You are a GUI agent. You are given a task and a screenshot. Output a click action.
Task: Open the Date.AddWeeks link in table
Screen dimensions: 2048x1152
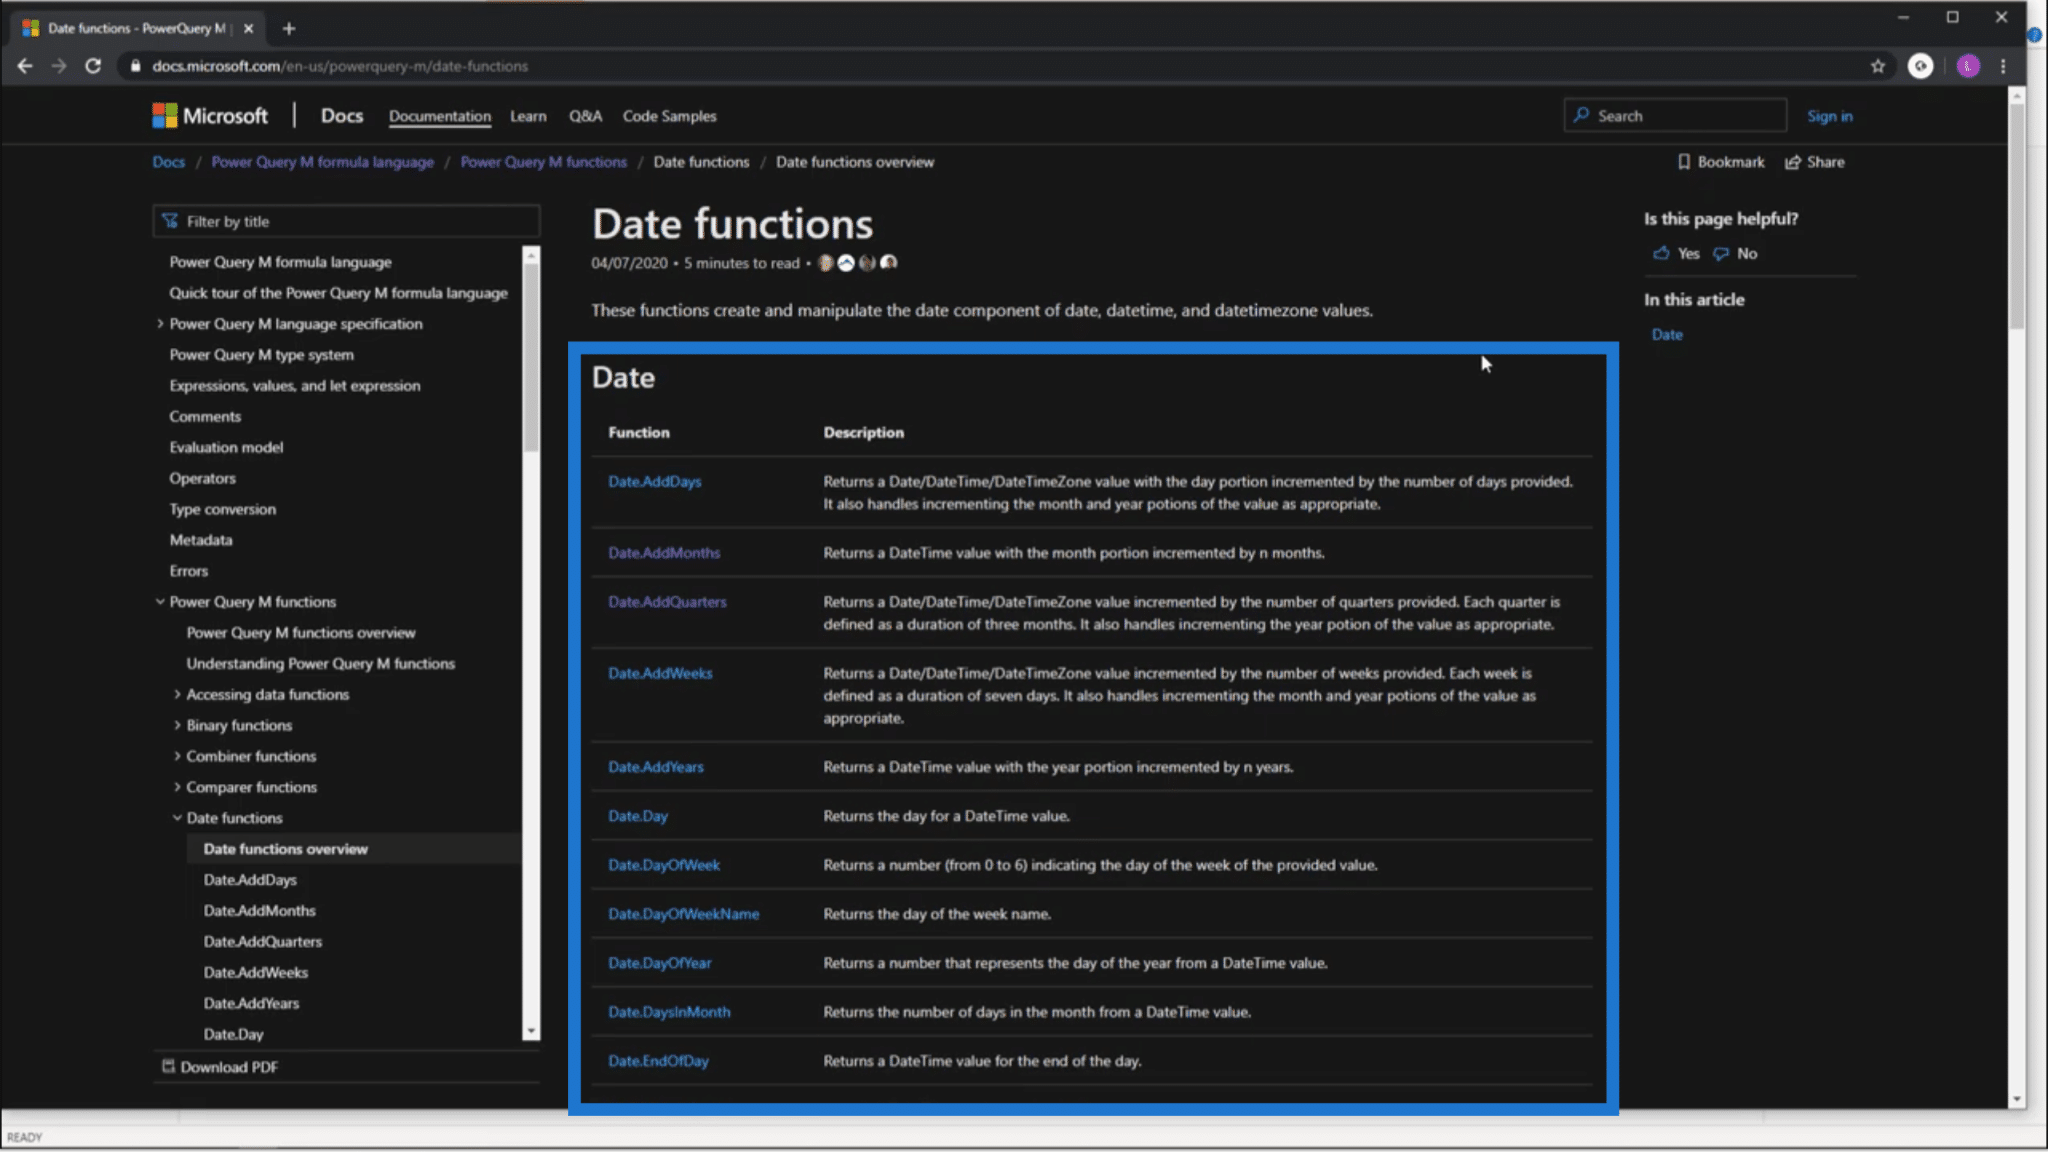[x=660, y=674]
